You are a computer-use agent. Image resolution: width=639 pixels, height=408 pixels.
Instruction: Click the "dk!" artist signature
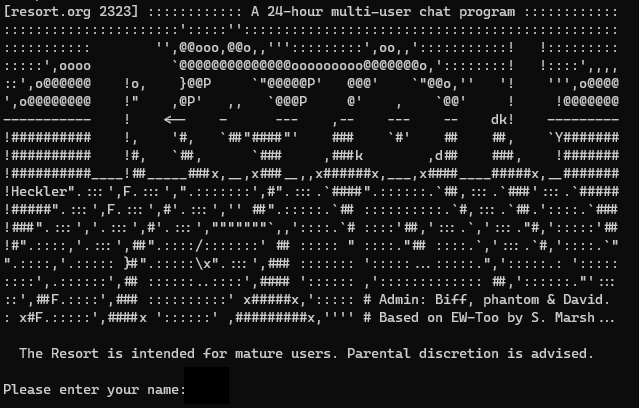502,119
